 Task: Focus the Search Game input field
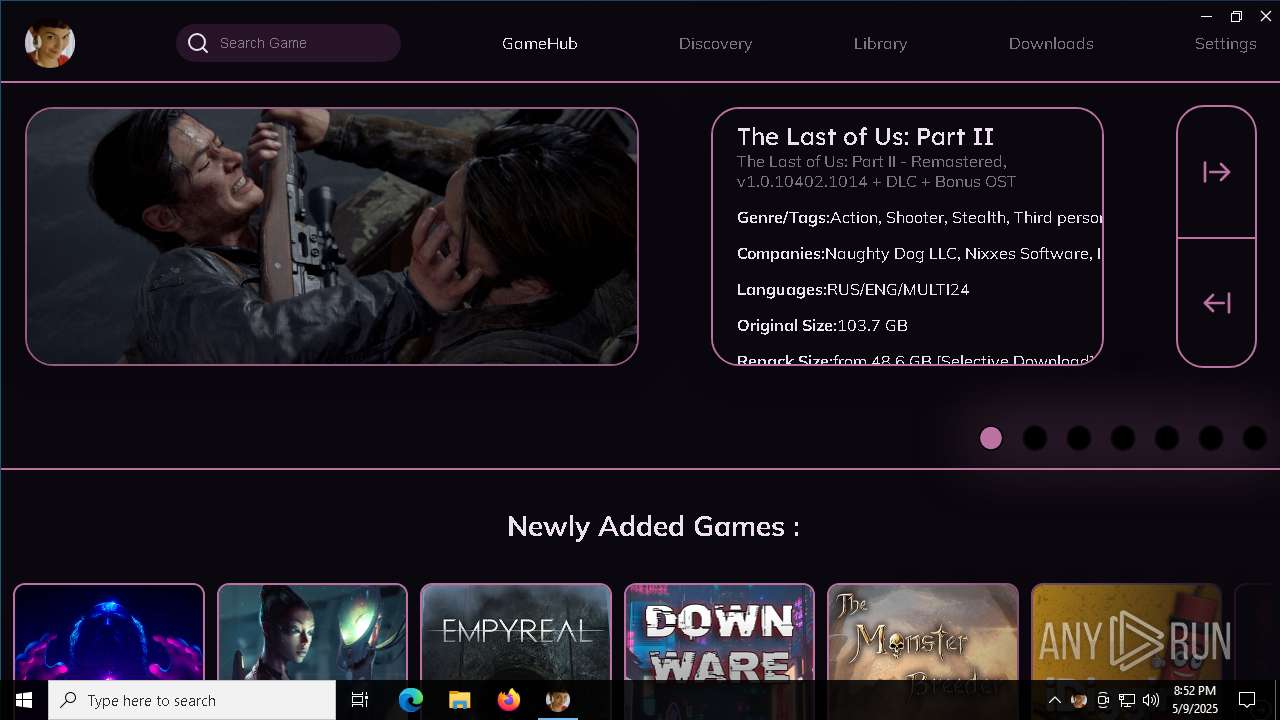point(288,43)
